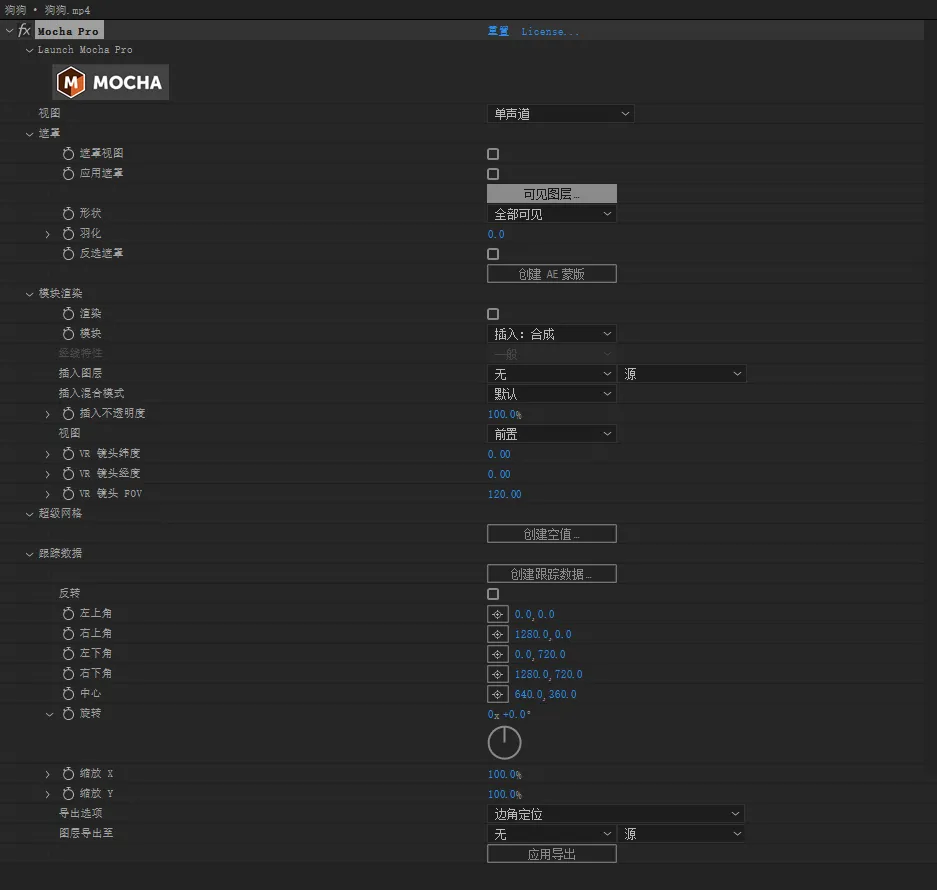Click the stopwatch icon next to 旋转
Viewport: 937px width, 890px height.
pyautogui.click(x=68, y=714)
